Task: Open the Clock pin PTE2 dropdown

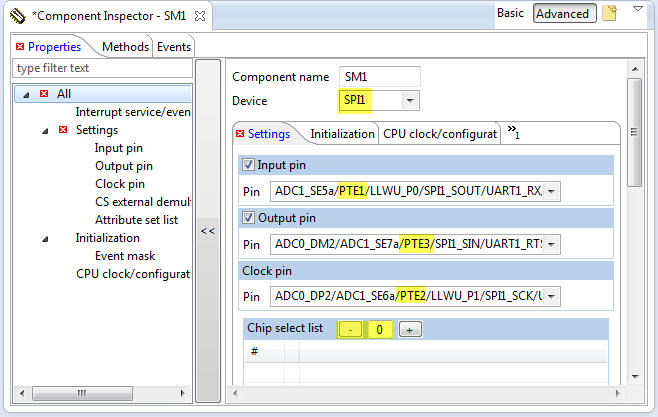Action: (551, 296)
